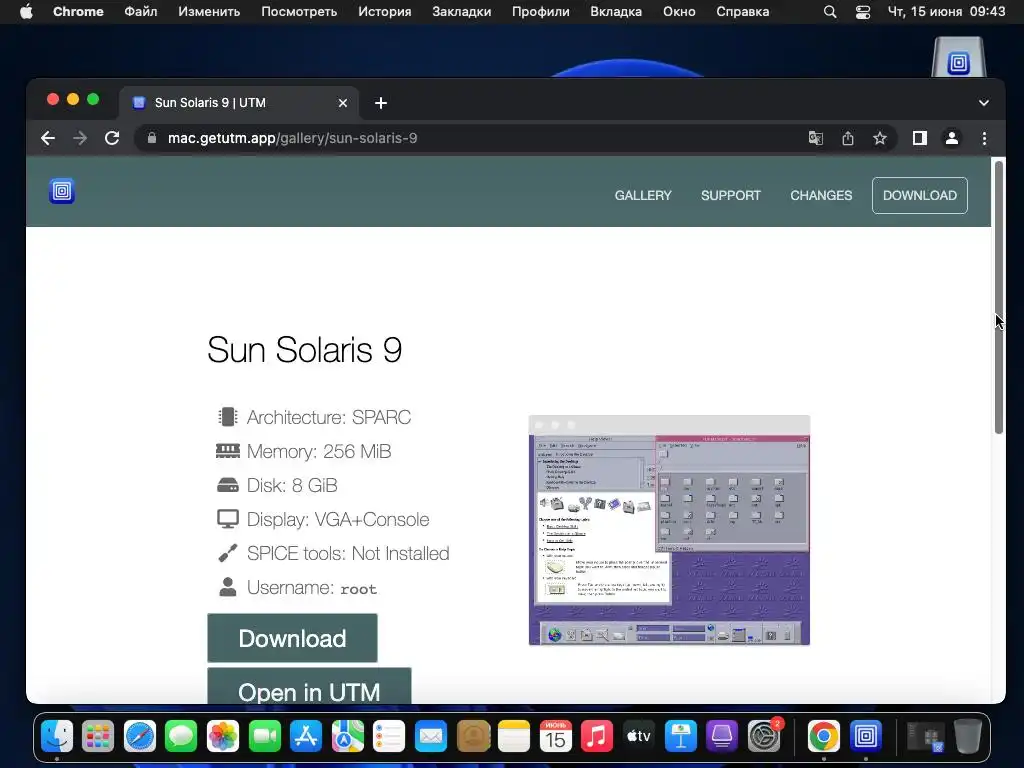Open Apple TV in the Dock
This screenshot has width=1024, height=768.
tap(639, 737)
